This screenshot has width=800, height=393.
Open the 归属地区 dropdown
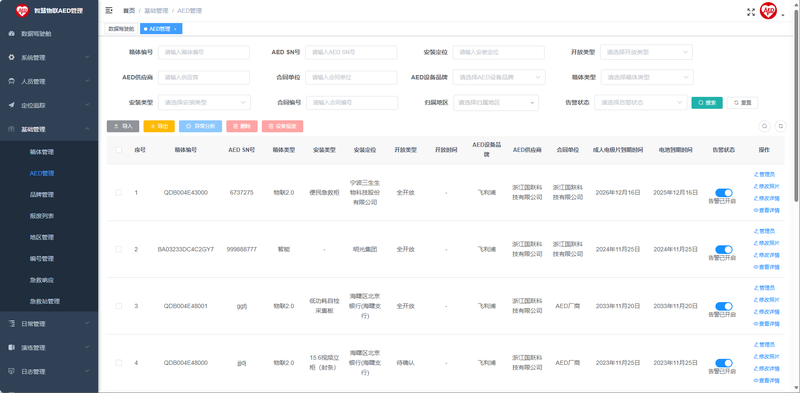click(x=496, y=103)
